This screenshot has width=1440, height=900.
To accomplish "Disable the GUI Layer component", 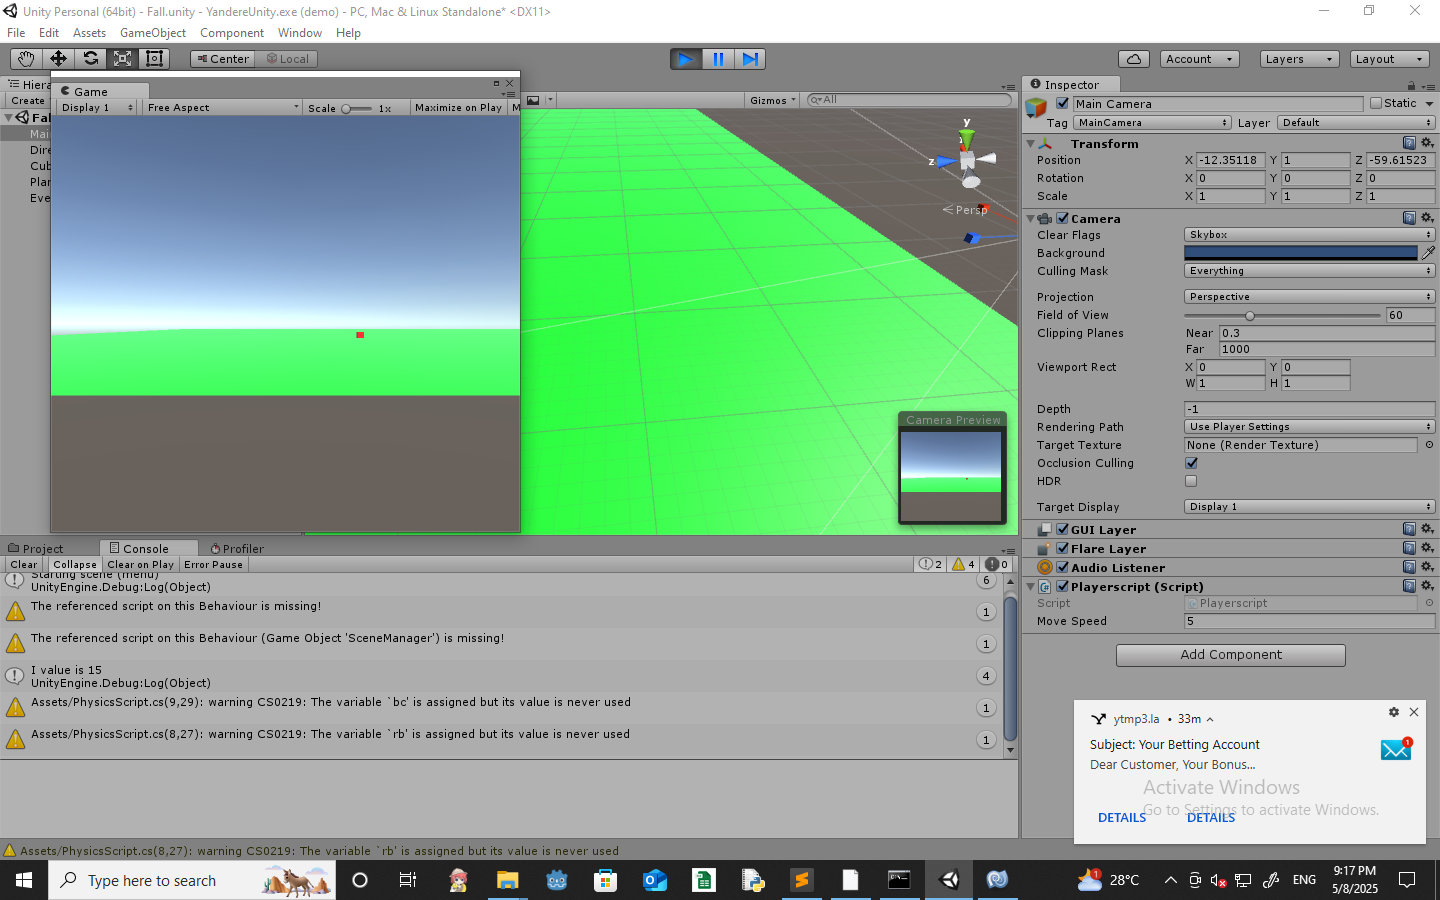I will (1063, 530).
